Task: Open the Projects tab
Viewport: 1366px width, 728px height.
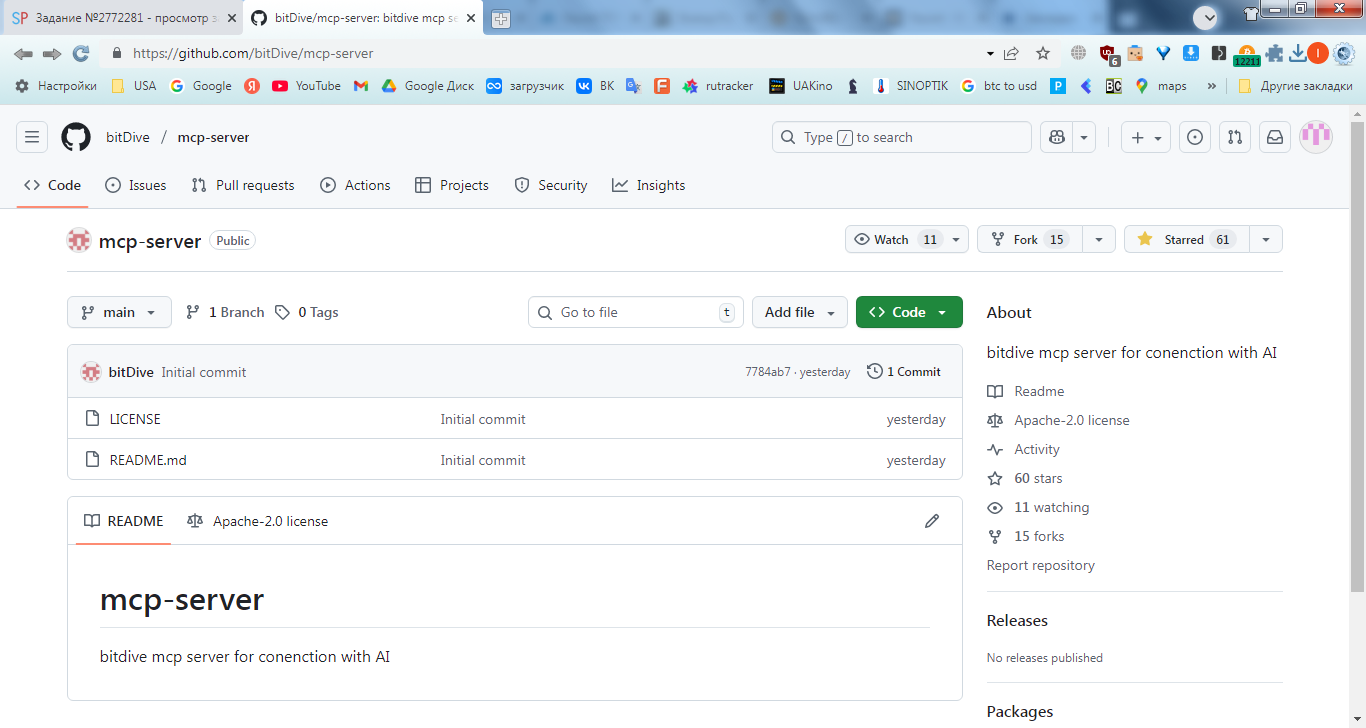Action: point(452,185)
